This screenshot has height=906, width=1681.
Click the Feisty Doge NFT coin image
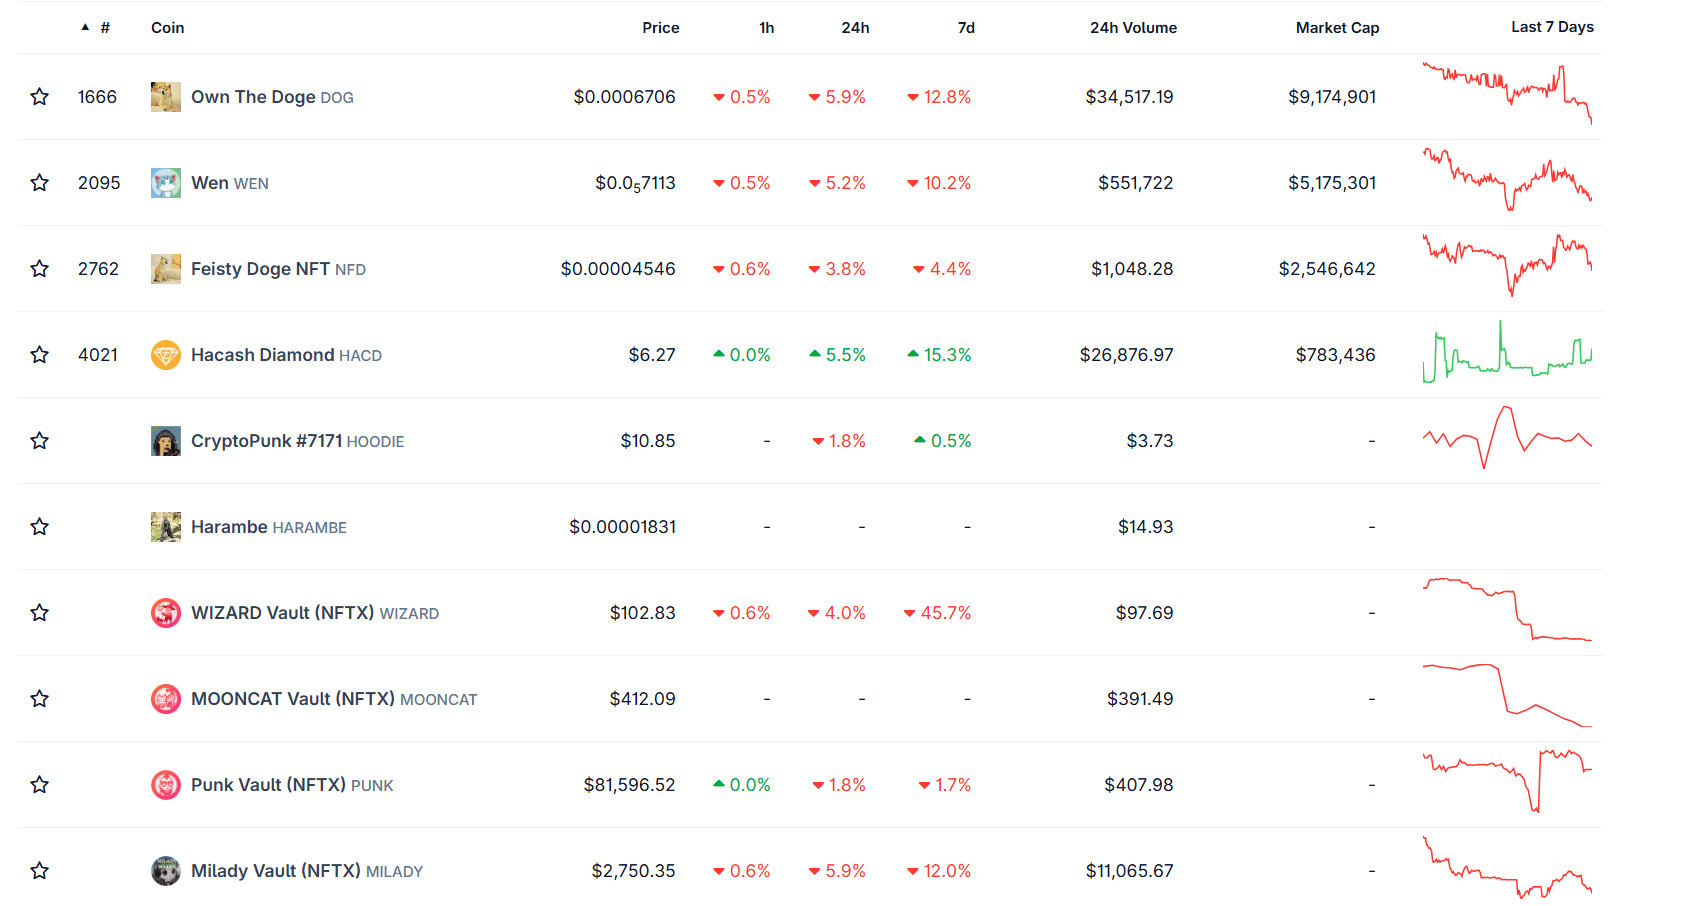coord(166,269)
